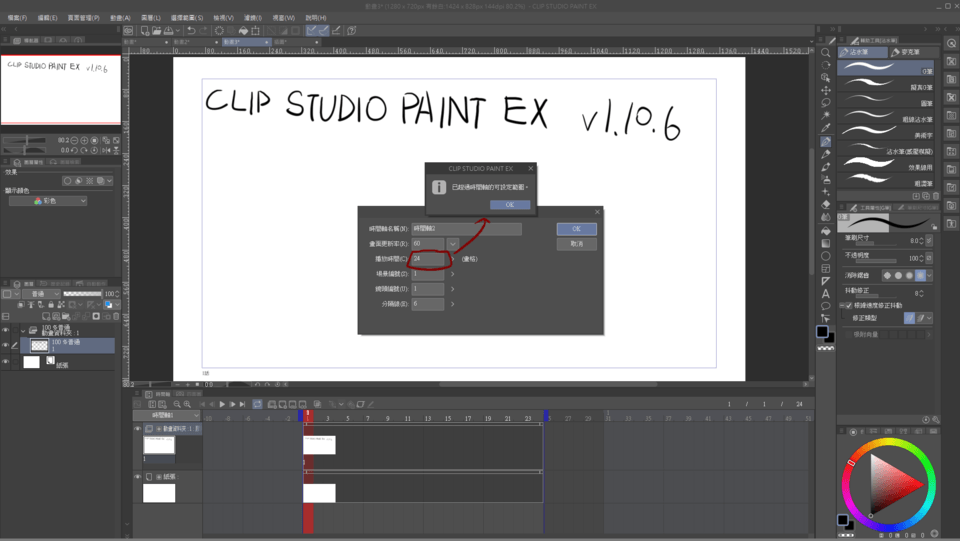Open the anti-aliasing dropdown arrow

tap(929, 275)
